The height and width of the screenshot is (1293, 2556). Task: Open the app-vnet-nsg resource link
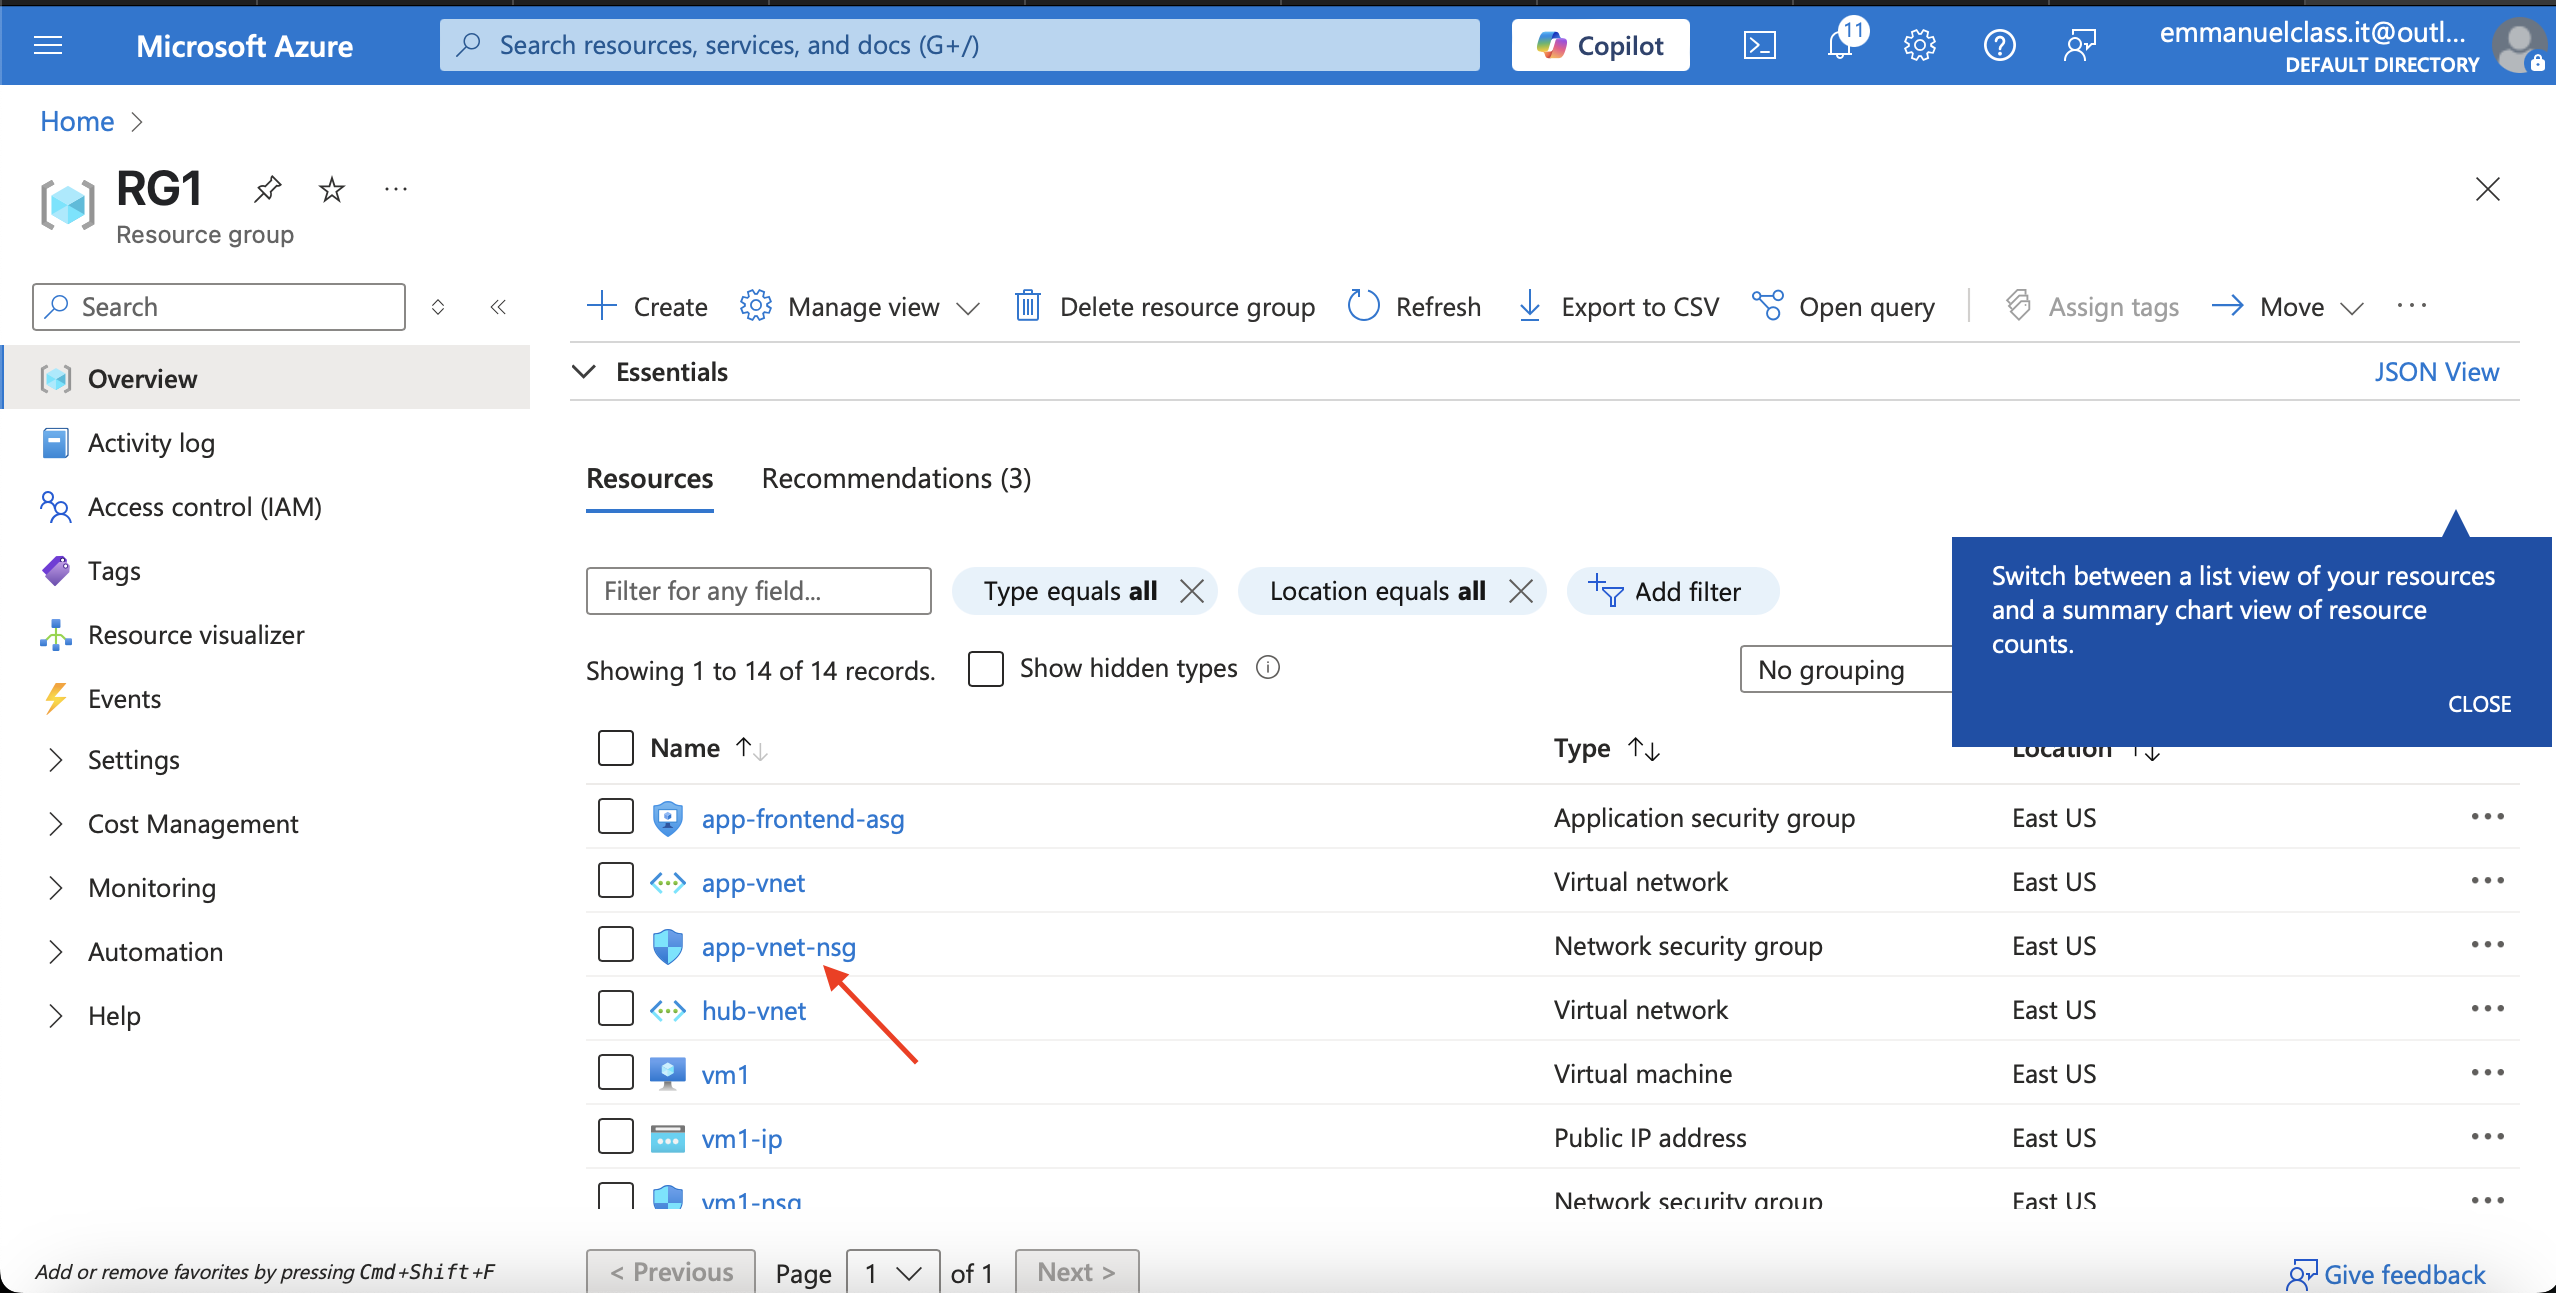tap(778, 946)
